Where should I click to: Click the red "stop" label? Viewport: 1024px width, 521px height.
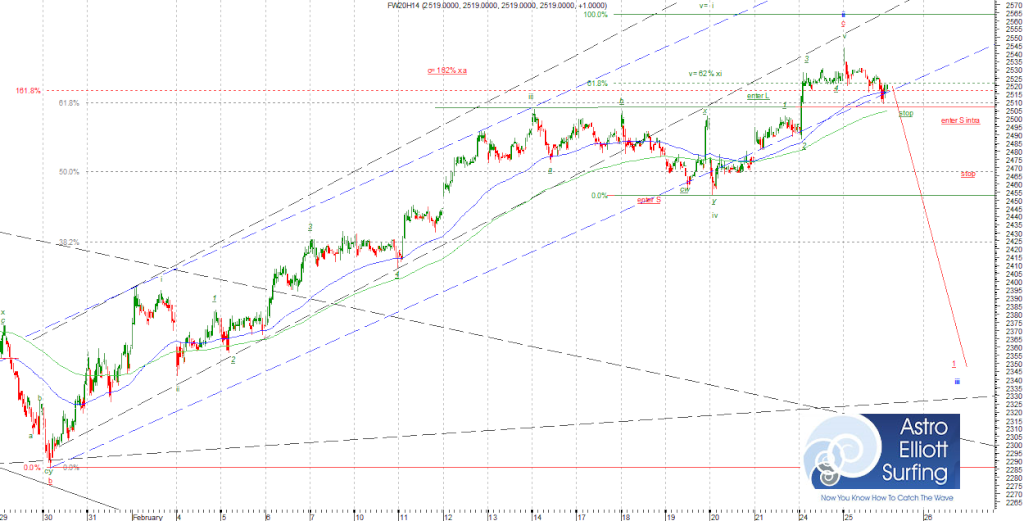(x=968, y=174)
